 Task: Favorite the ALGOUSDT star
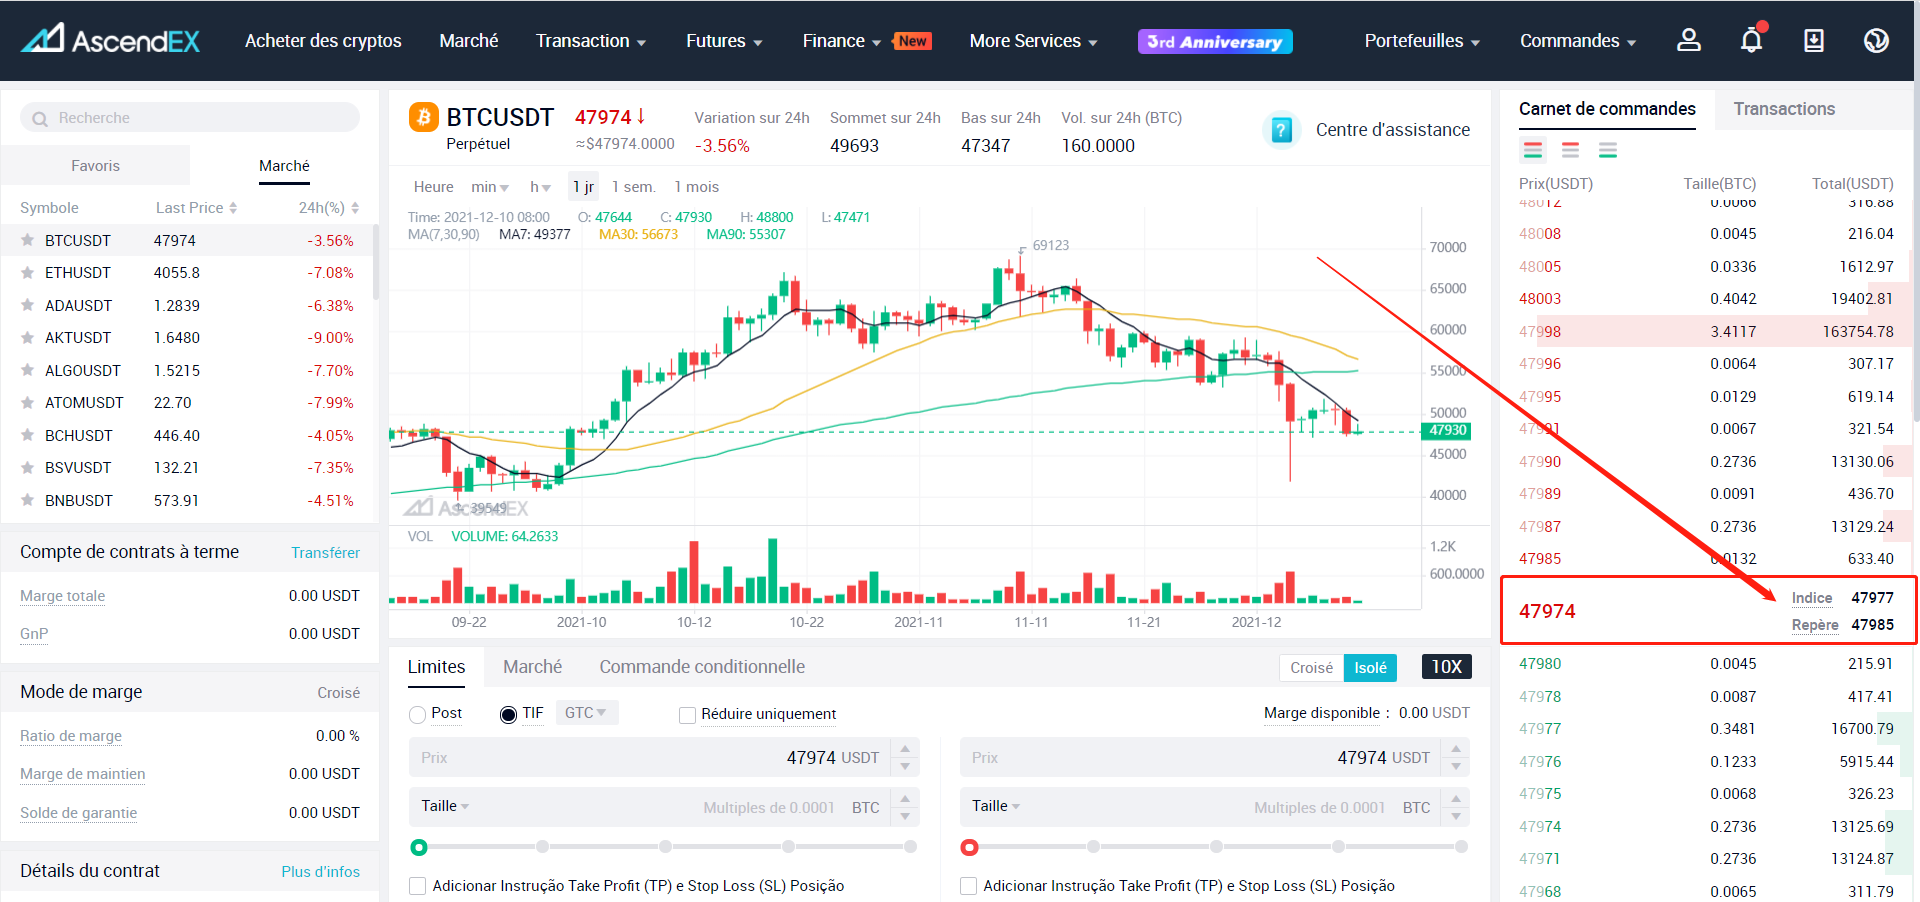(28, 370)
